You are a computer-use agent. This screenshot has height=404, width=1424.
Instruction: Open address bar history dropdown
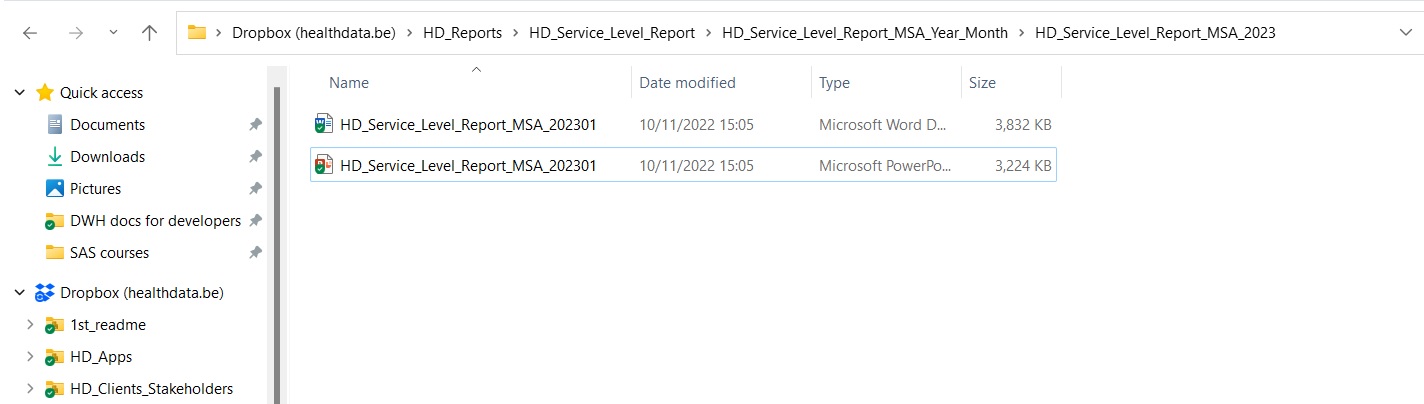[1406, 33]
